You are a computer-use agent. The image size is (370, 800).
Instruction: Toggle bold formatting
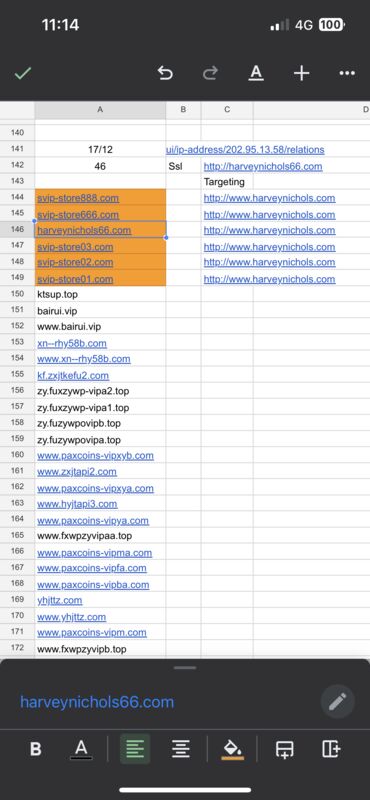pyautogui.click(x=36, y=749)
